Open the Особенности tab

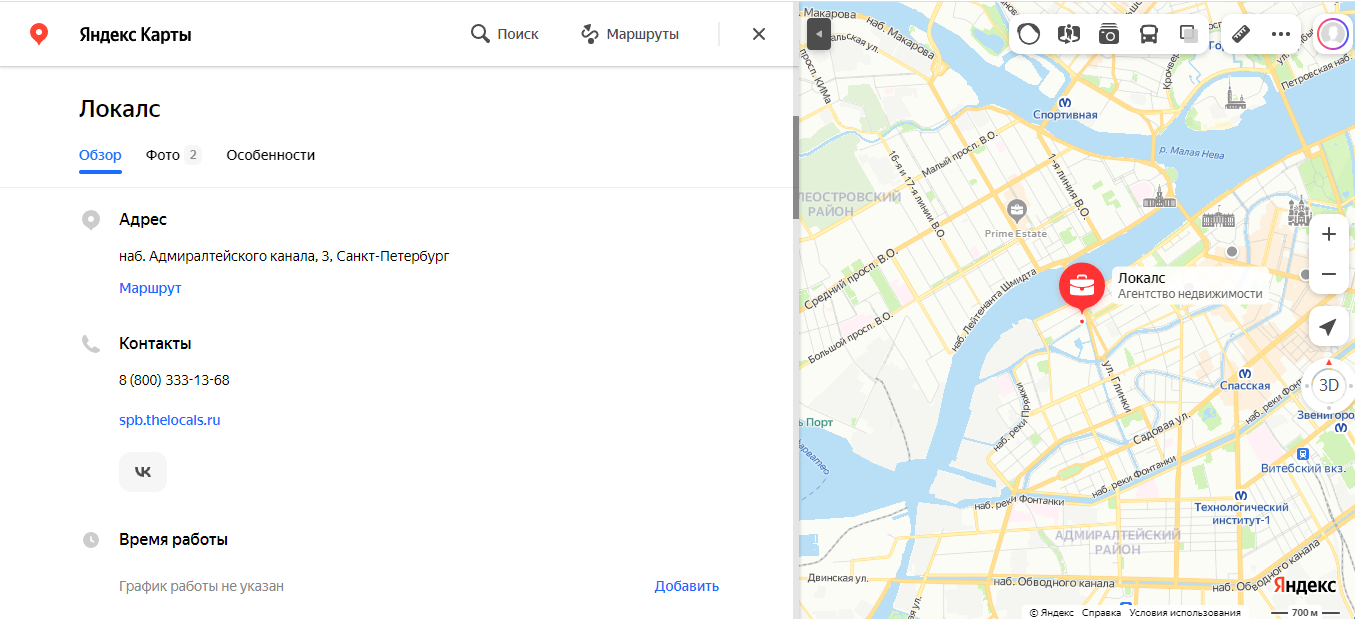(x=271, y=155)
